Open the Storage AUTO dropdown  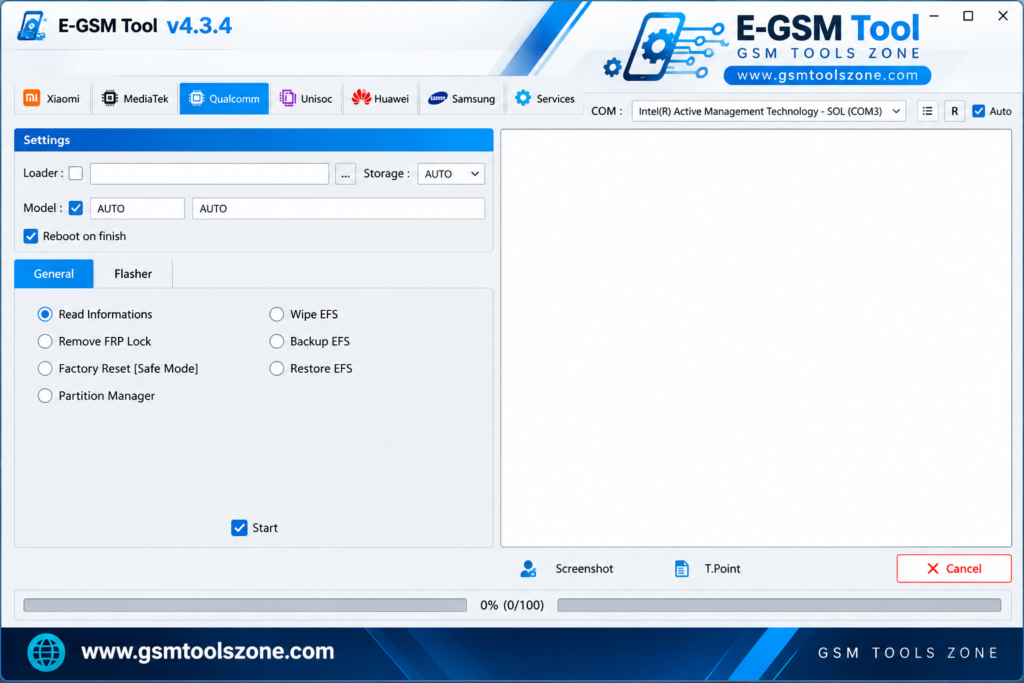pos(451,174)
